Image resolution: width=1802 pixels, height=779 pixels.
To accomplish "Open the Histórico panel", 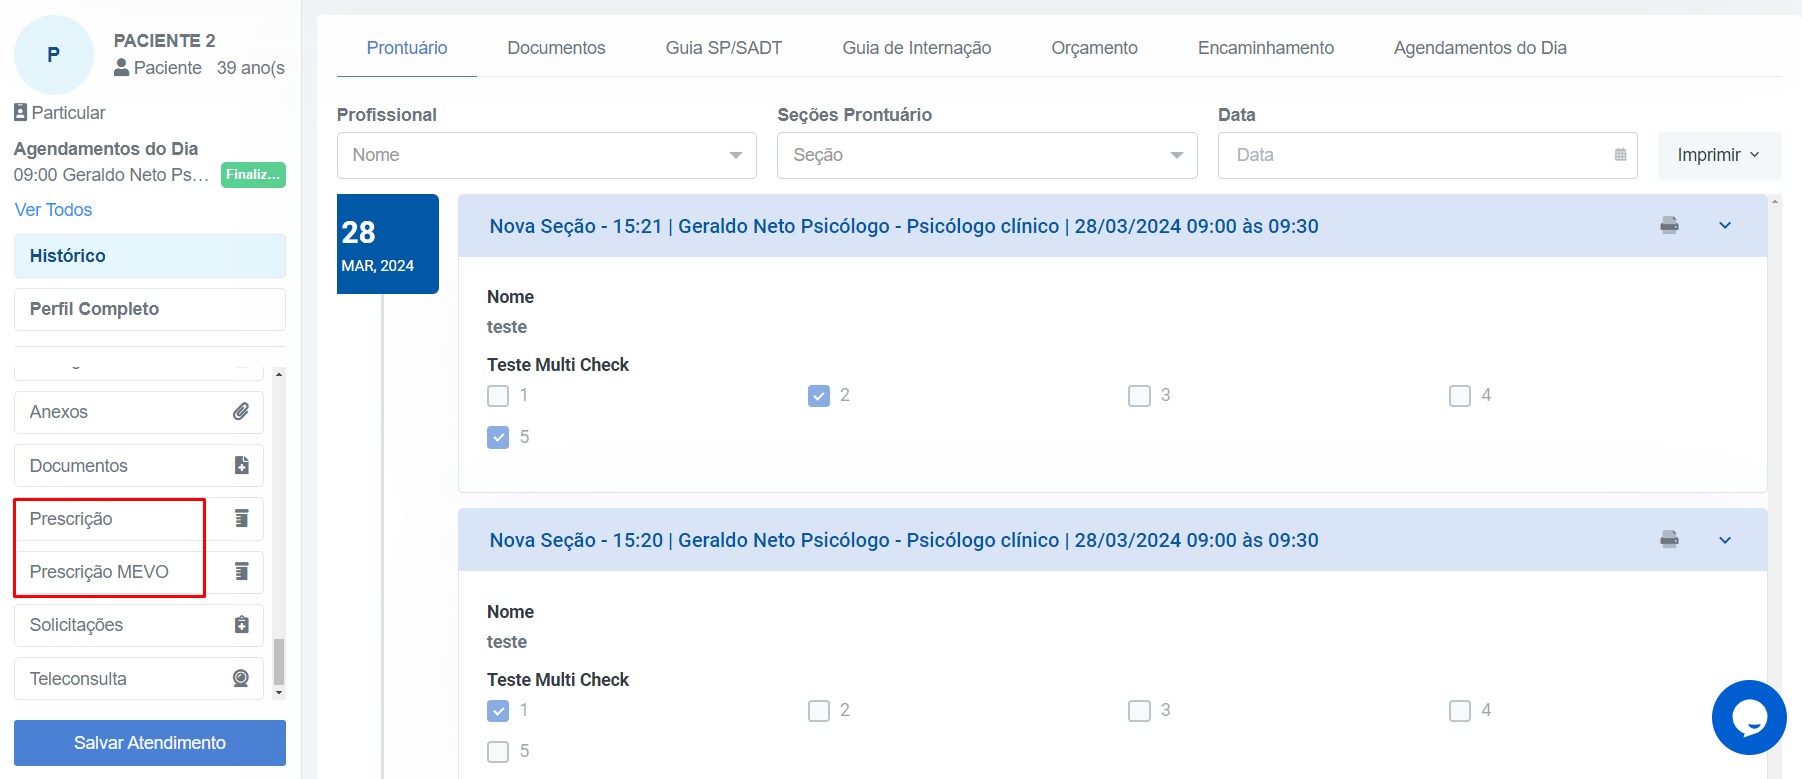I will [150, 256].
